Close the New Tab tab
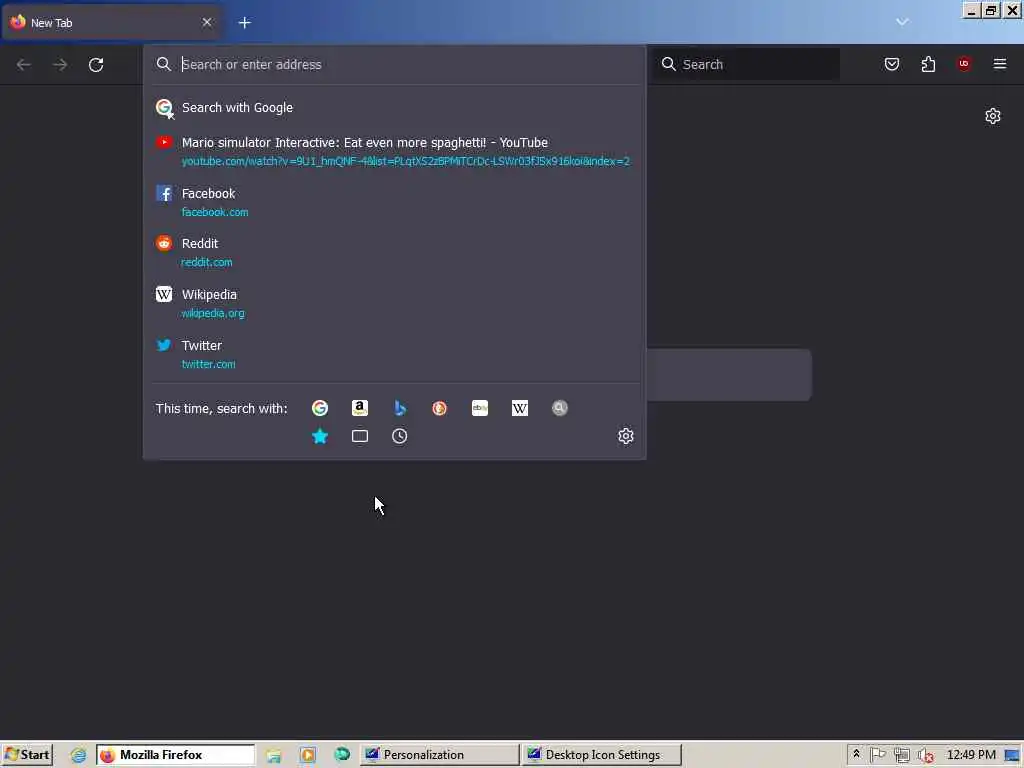 pyautogui.click(x=207, y=22)
